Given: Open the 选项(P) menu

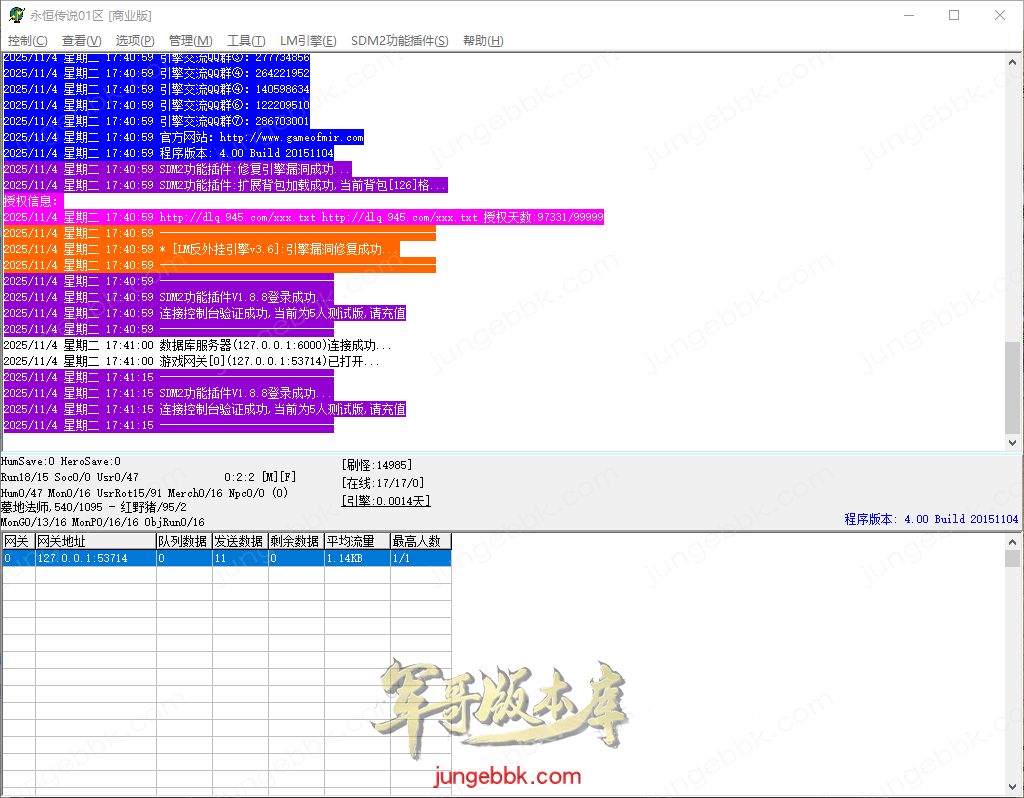Looking at the screenshot, I should 135,41.
